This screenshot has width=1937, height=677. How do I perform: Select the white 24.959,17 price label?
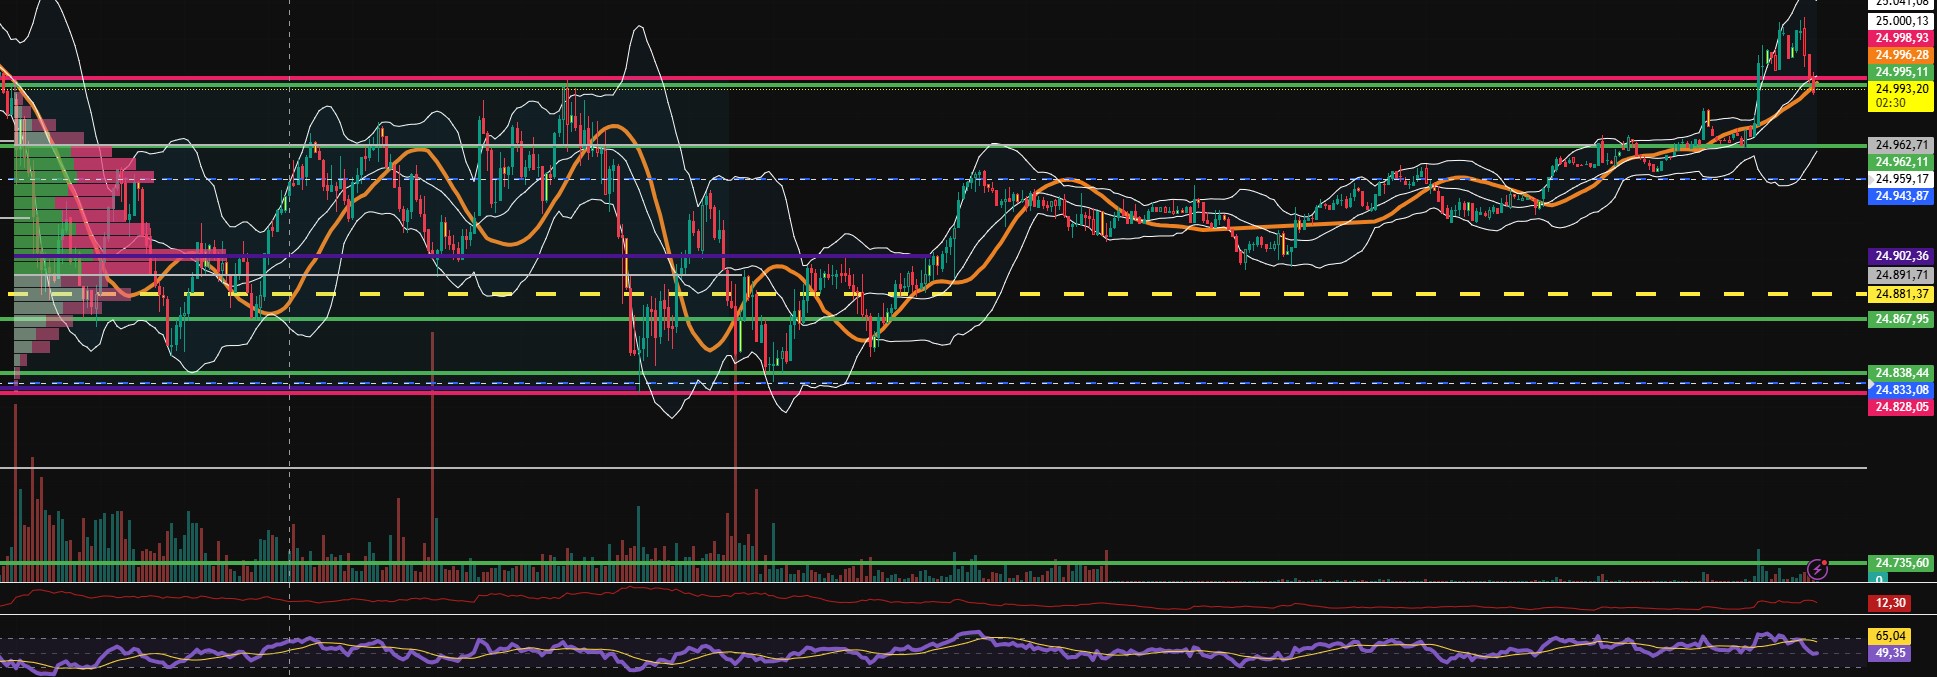[1900, 179]
